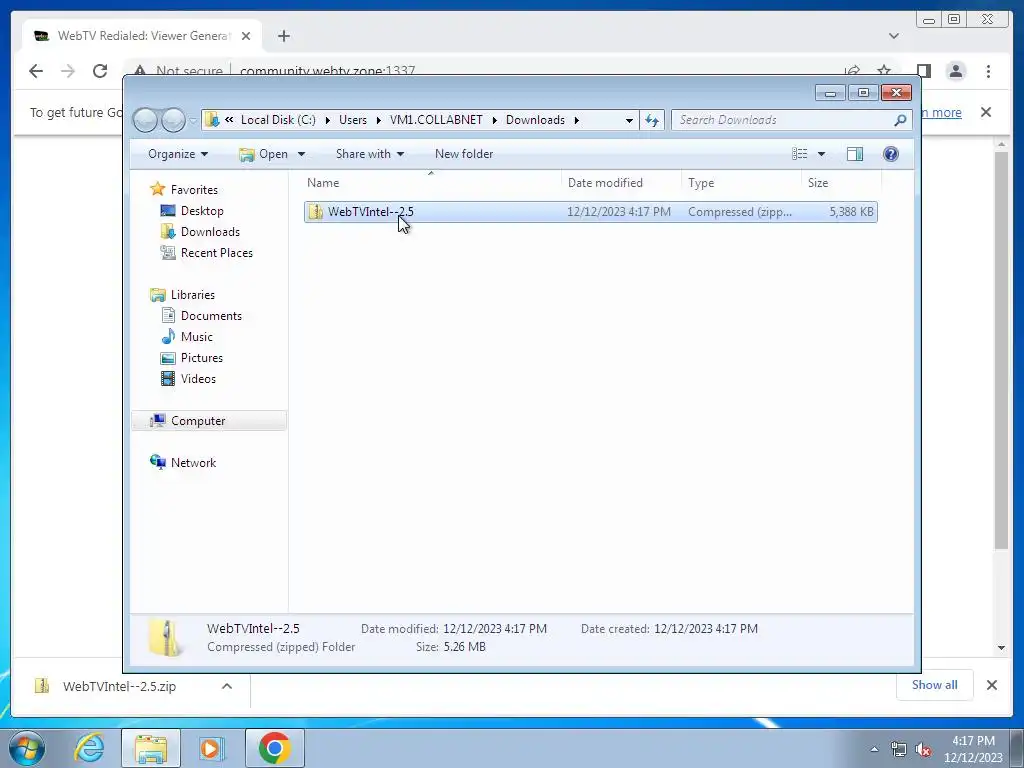Click the zip folder icon in details pane
The image size is (1024, 768).
coord(166,637)
